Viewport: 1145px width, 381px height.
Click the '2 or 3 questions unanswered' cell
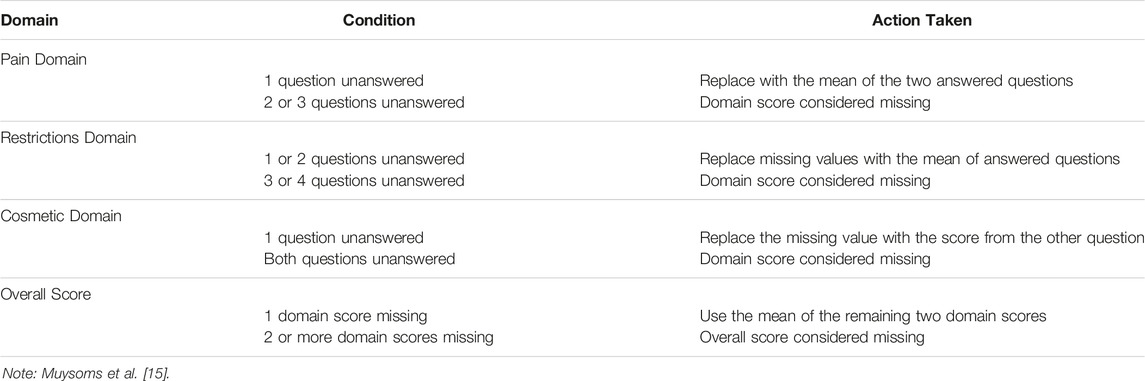pyautogui.click(x=364, y=103)
